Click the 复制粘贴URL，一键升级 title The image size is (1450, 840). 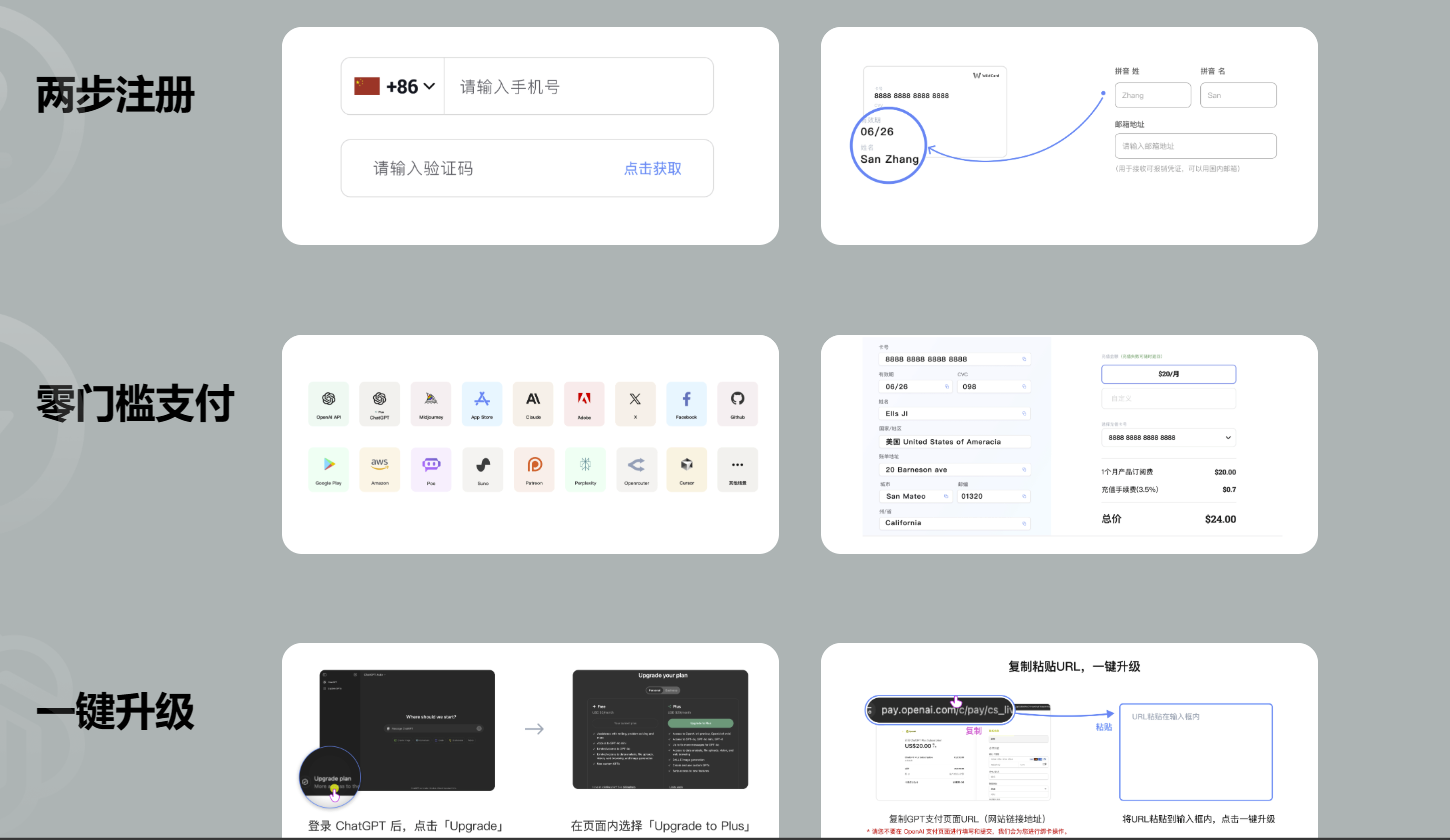1074,666
